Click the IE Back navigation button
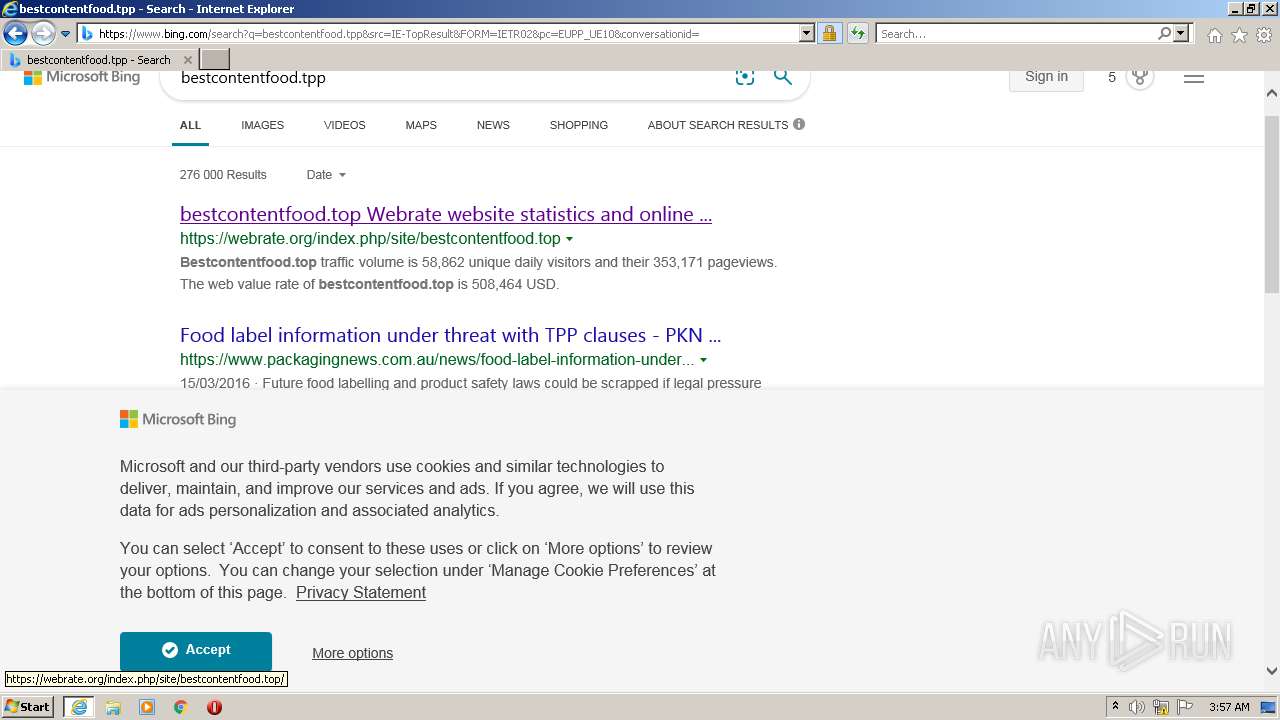The height and width of the screenshot is (720, 1280). (x=15, y=34)
